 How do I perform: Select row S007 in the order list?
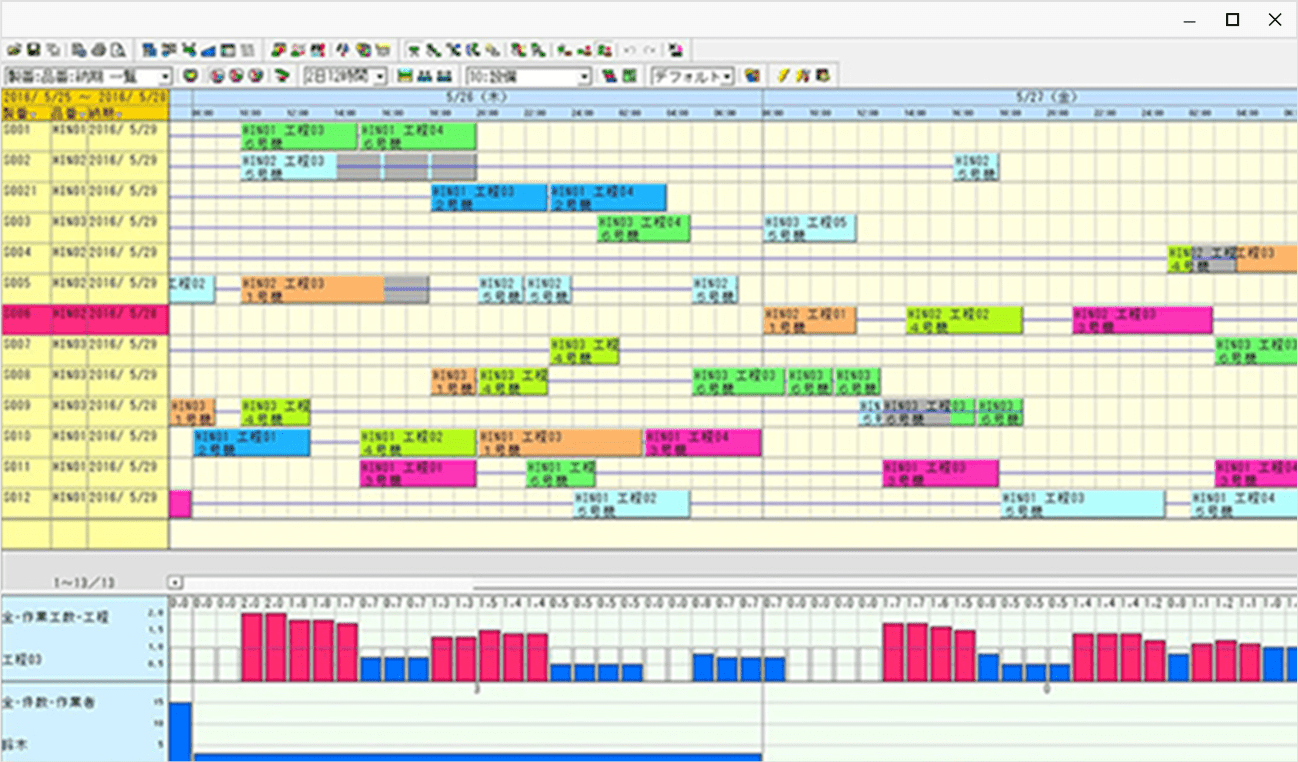click(x=85, y=351)
